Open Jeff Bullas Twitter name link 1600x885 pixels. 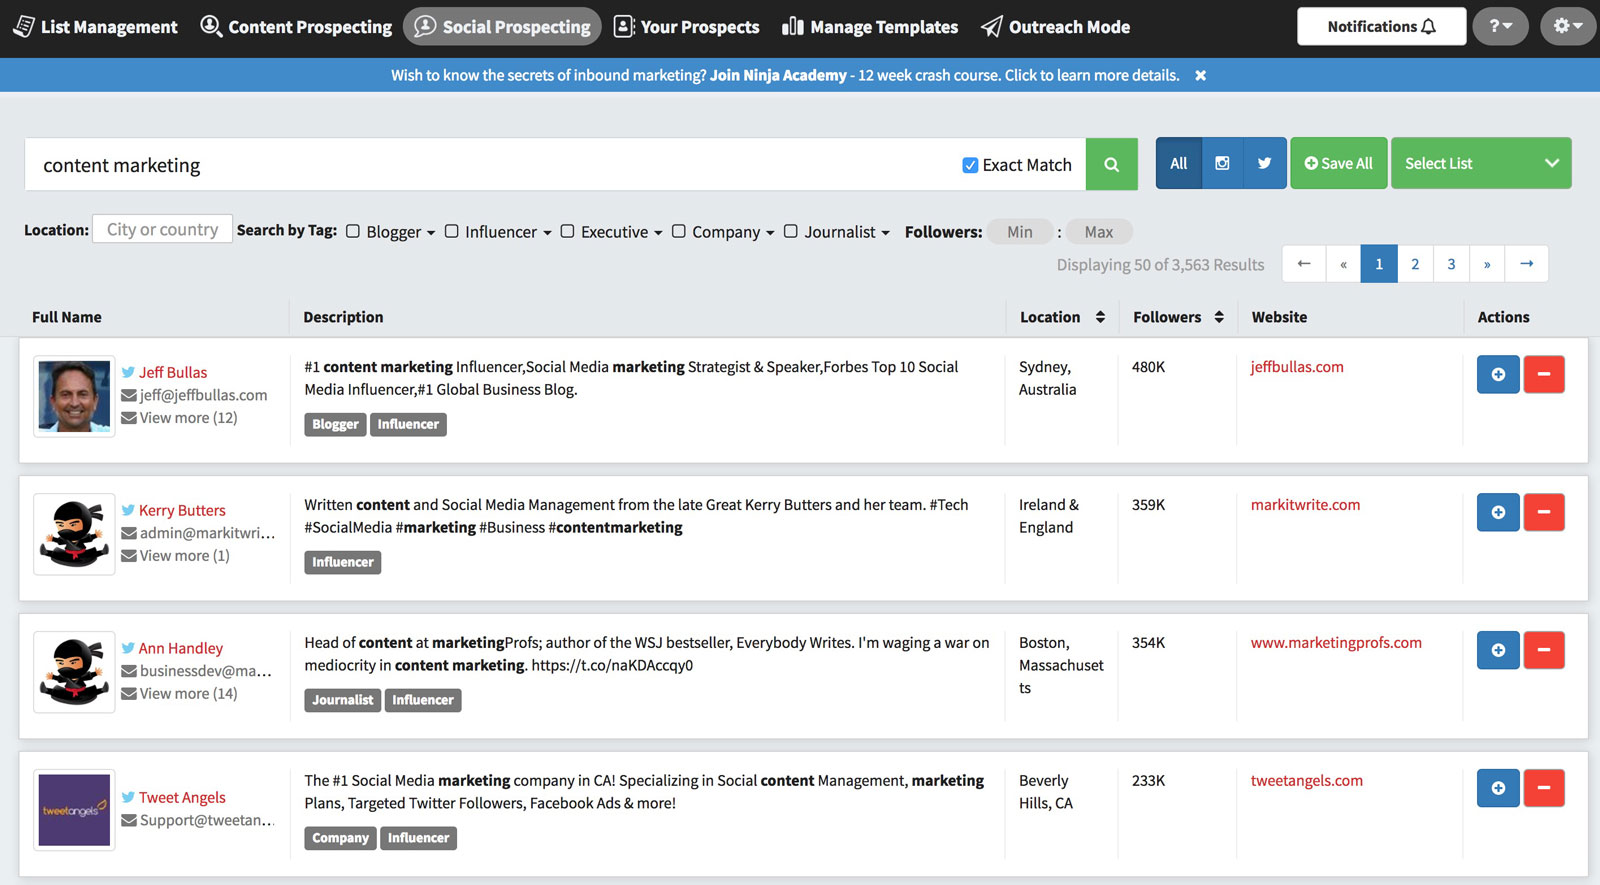[173, 372]
